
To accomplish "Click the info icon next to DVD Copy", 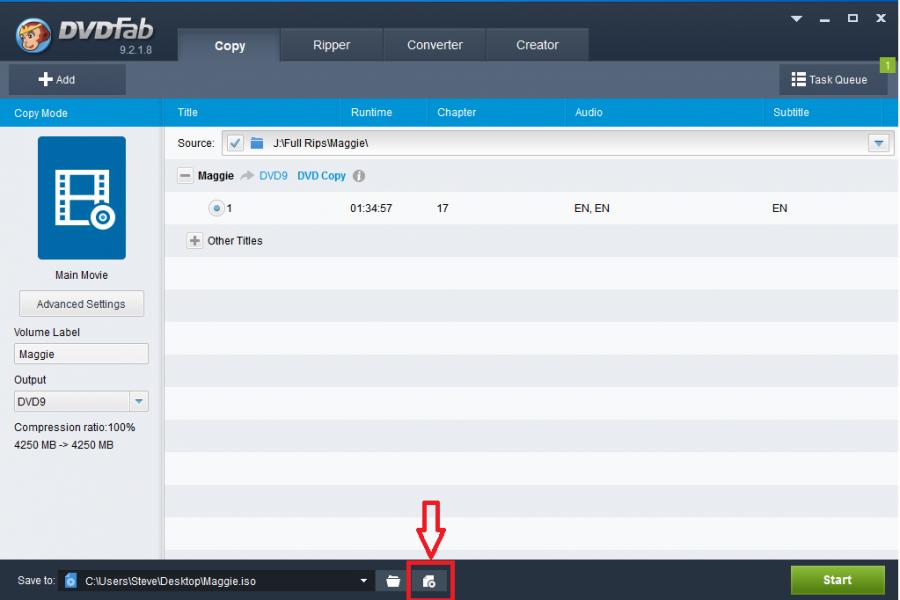I will [x=359, y=176].
